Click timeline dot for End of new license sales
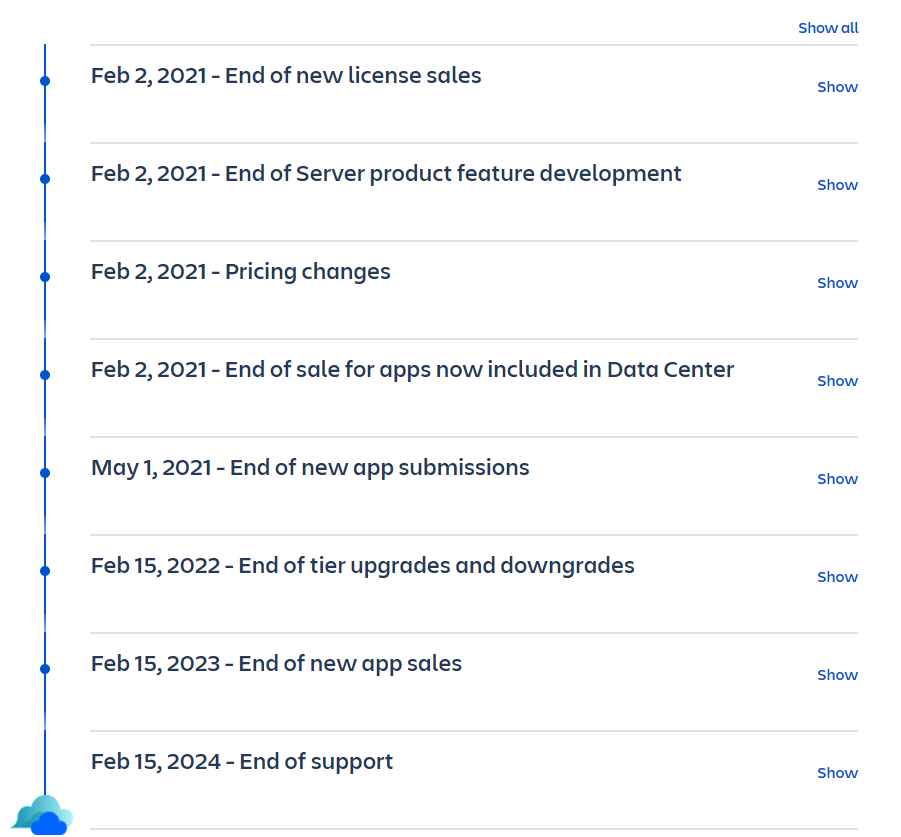The image size is (901, 837). pyautogui.click(x=45, y=81)
